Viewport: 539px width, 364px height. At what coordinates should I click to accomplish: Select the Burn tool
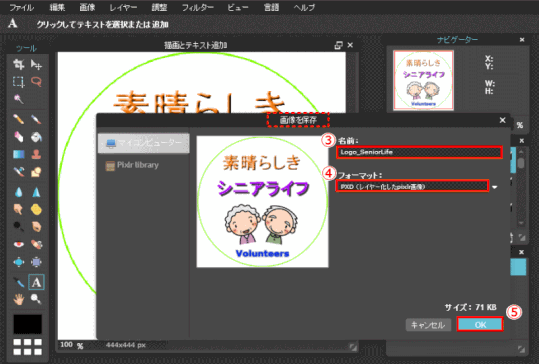[x=36, y=227]
